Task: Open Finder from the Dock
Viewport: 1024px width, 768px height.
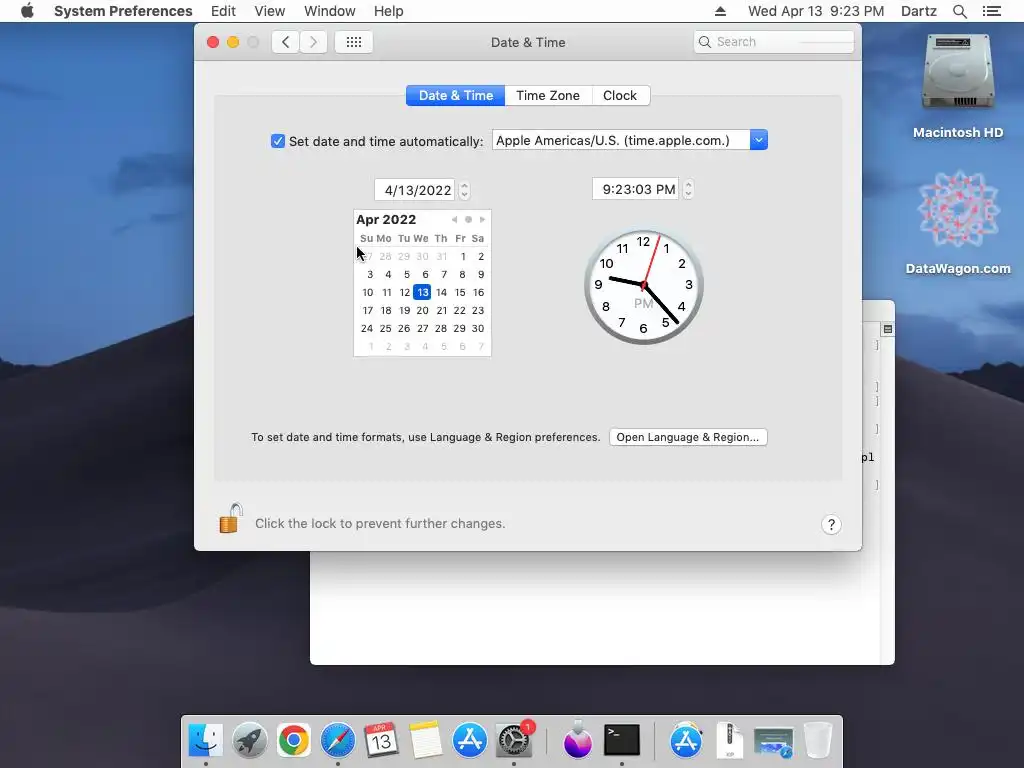Action: click(x=206, y=740)
